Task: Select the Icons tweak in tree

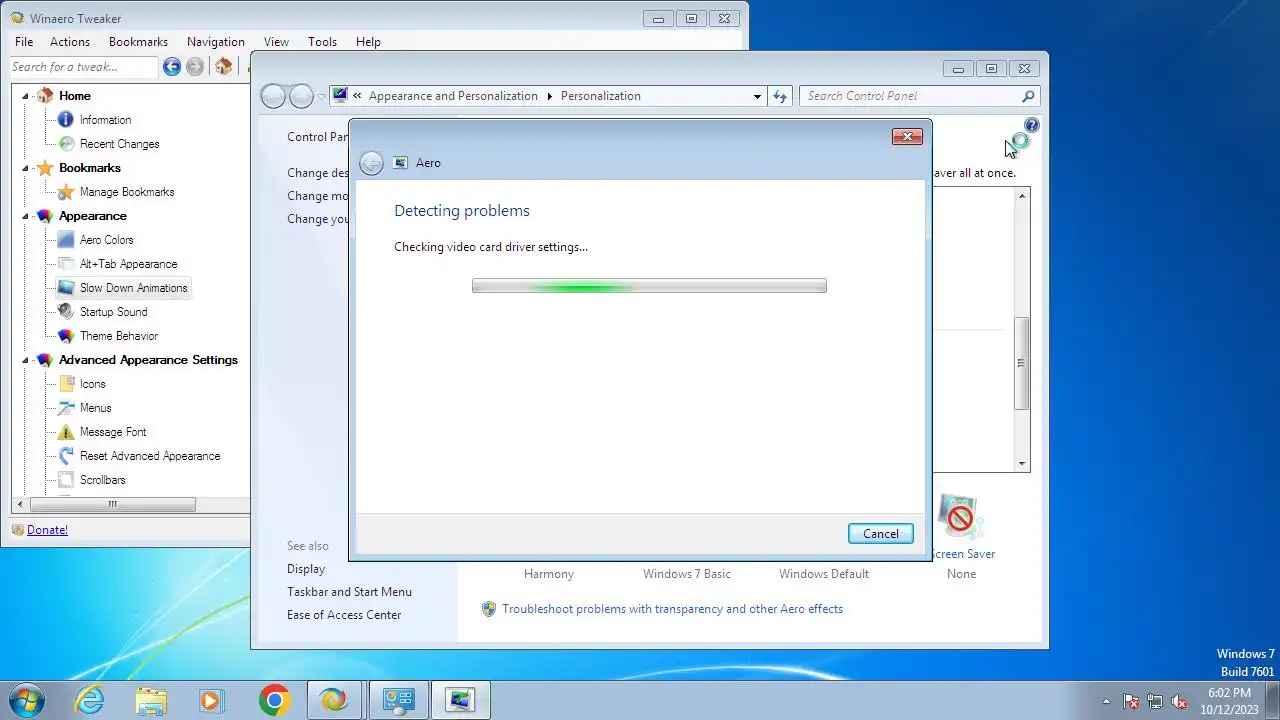Action: click(x=92, y=384)
